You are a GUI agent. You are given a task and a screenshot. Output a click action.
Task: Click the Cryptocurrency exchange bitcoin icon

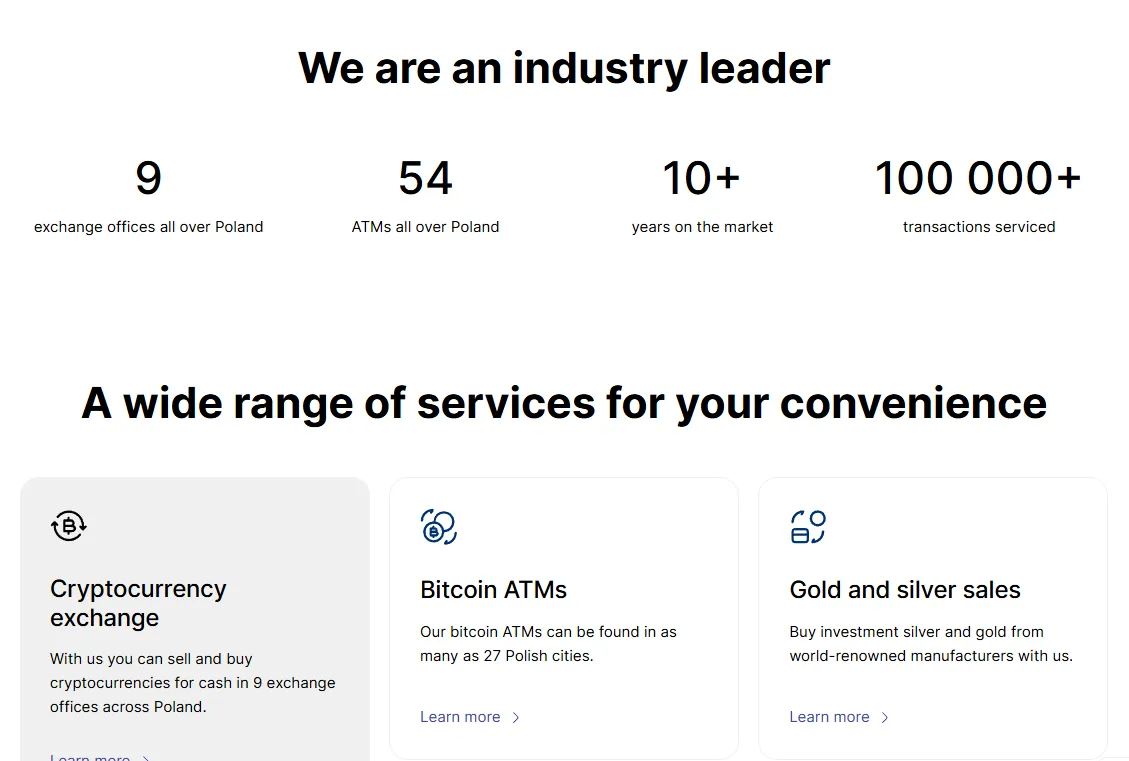(x=69, y=526)
